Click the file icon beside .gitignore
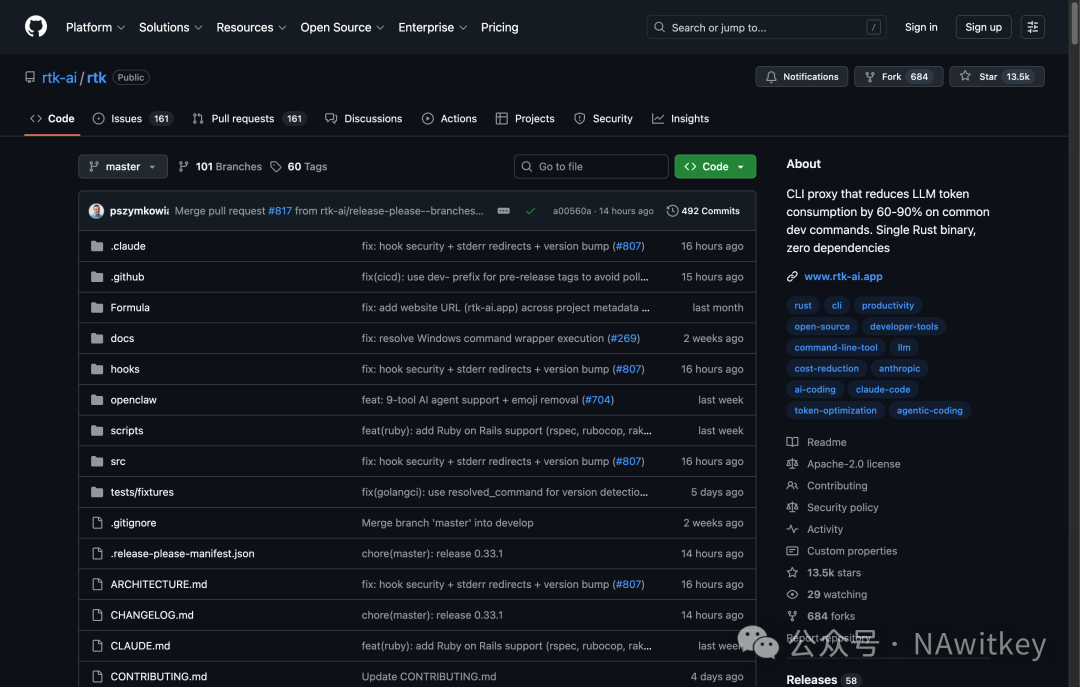Image resolution: width=1080 pixels, height=687 pixels. point(97,522)
